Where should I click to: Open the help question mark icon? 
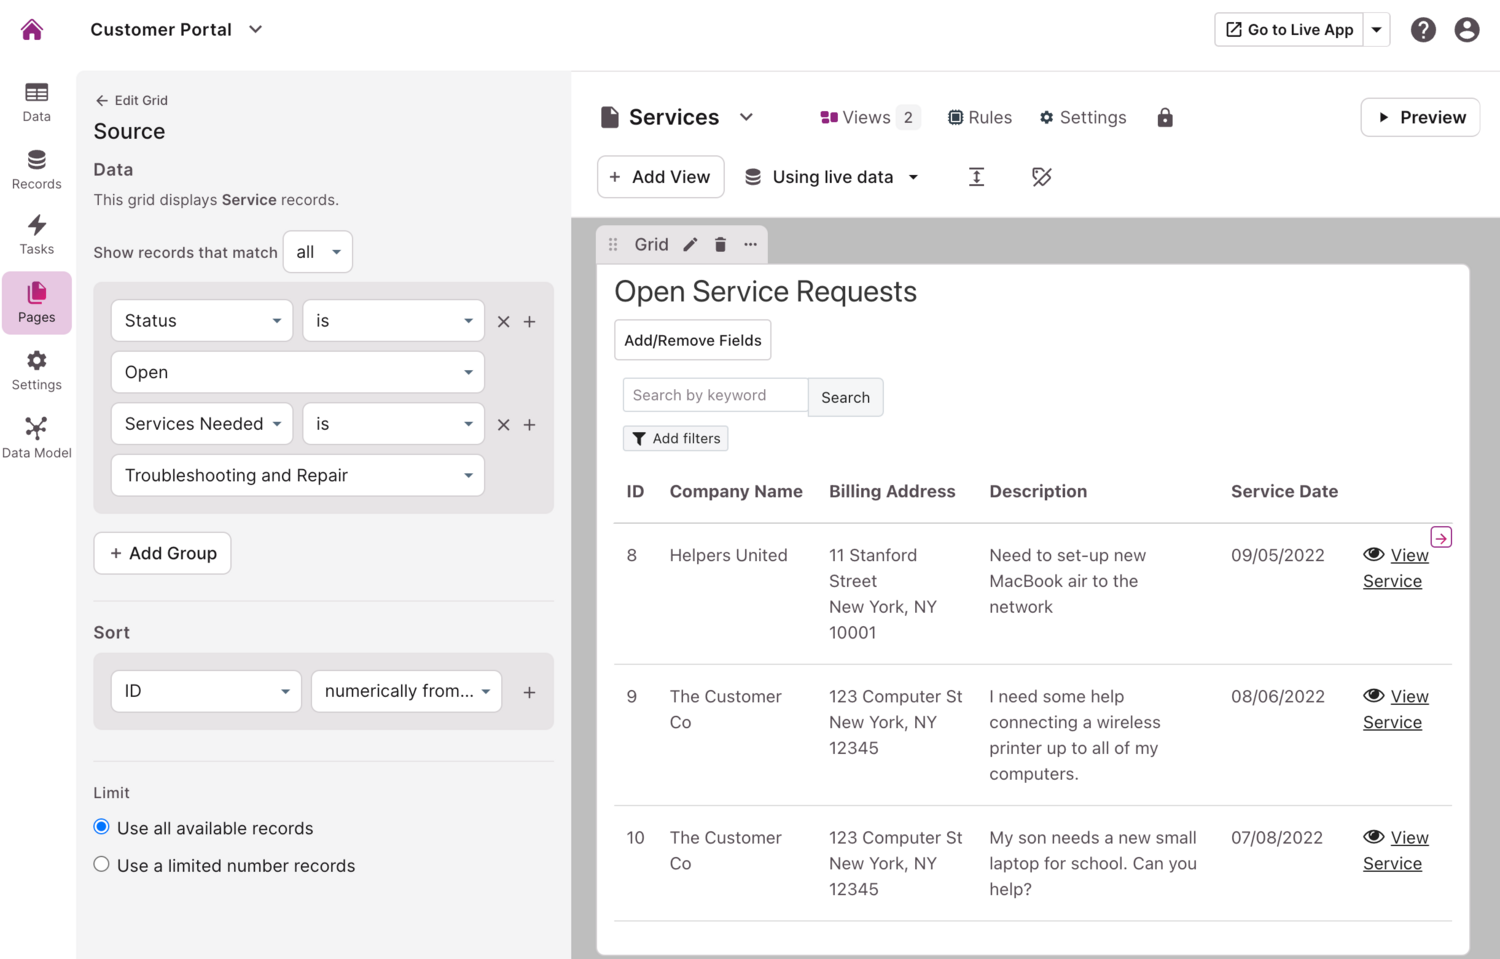pos(1422,30)
